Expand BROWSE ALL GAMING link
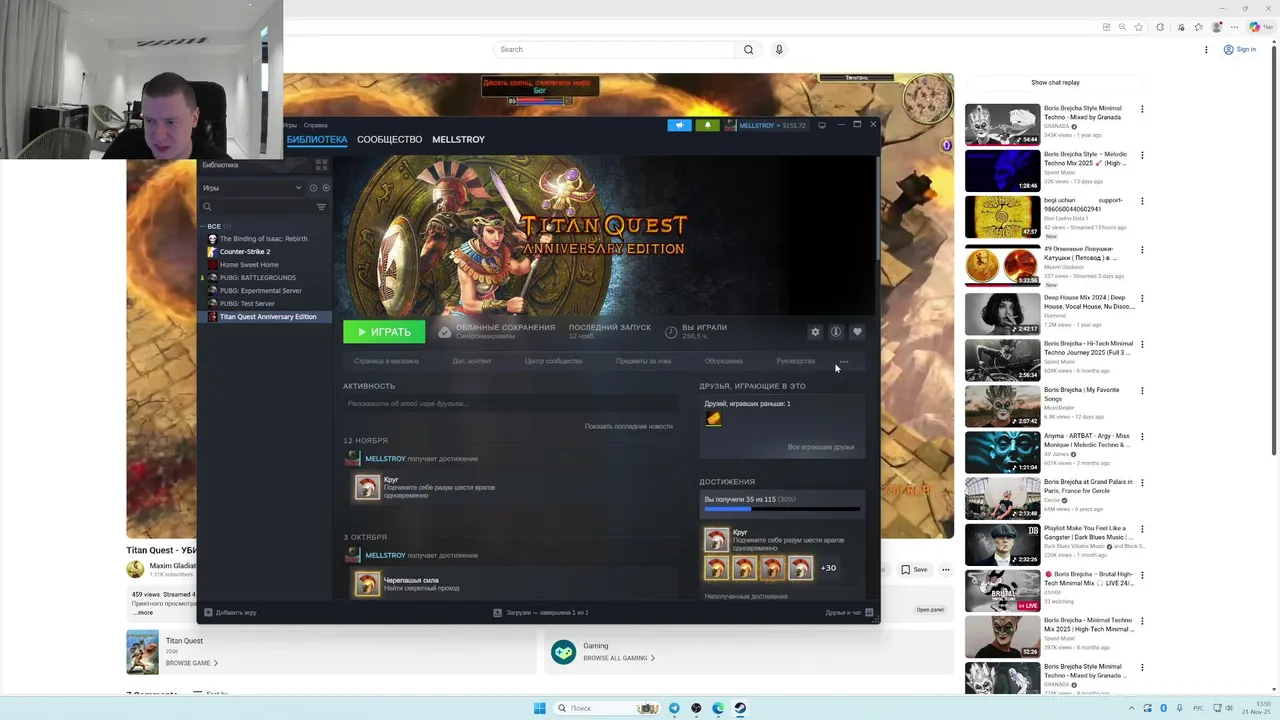 coord(619,658)
